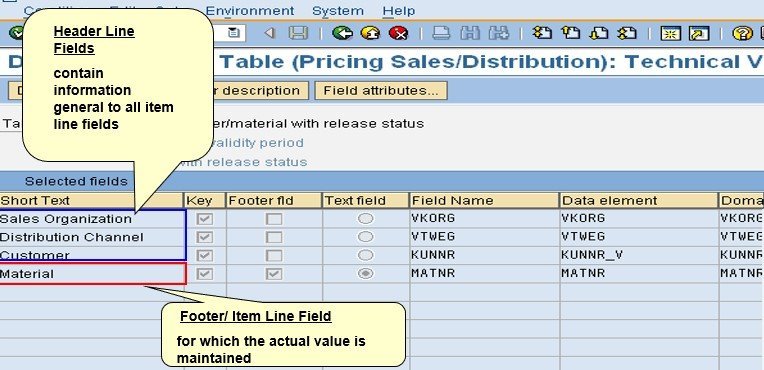
Task: Select the Sales Organization short text cell
Action: click(92, 219)
